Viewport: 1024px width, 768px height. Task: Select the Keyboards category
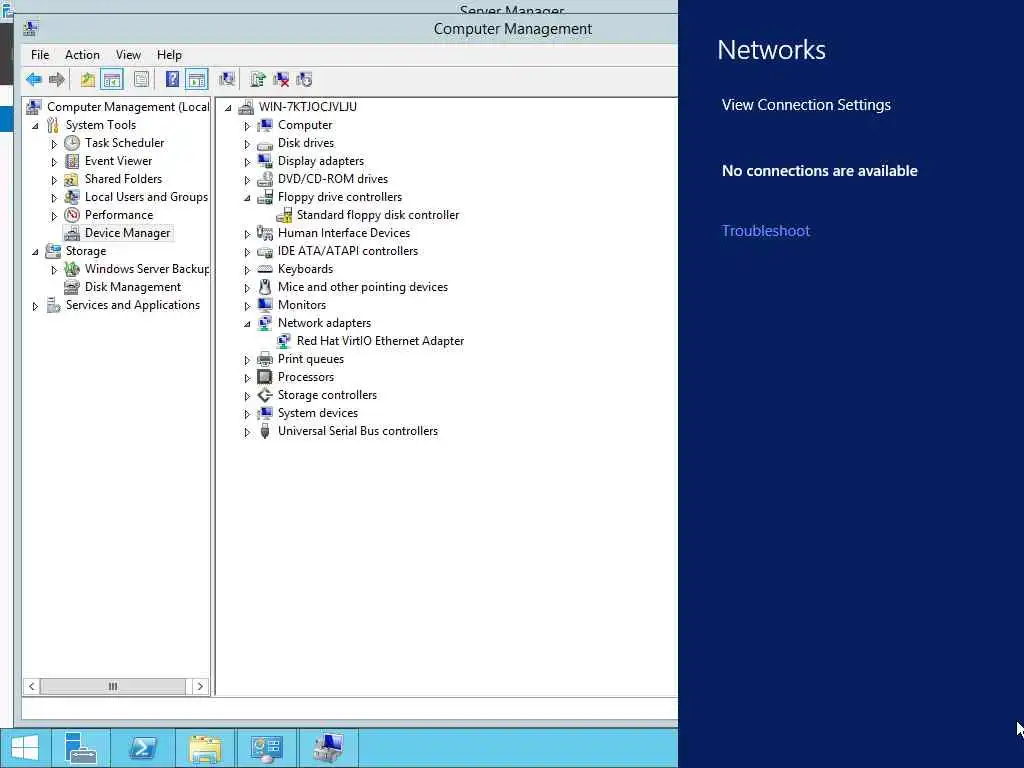[305, 269]
